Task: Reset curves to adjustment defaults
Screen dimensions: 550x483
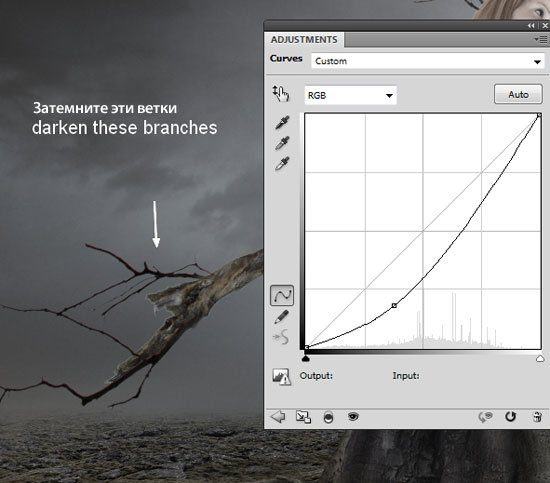Action: pyautogui.click(x=510, y=417)
